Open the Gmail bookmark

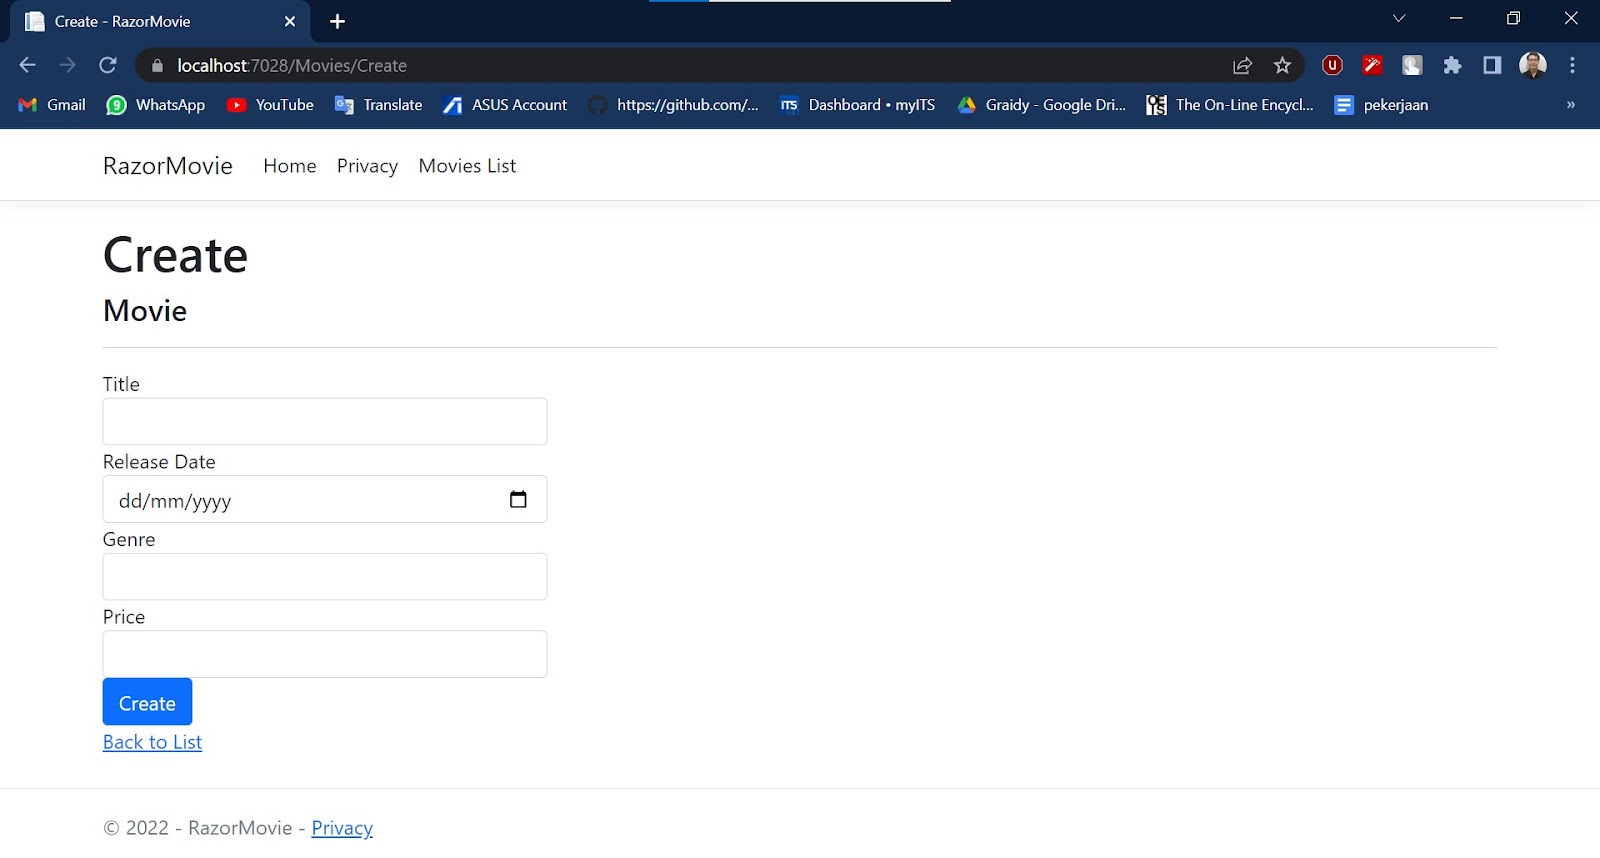52,105
